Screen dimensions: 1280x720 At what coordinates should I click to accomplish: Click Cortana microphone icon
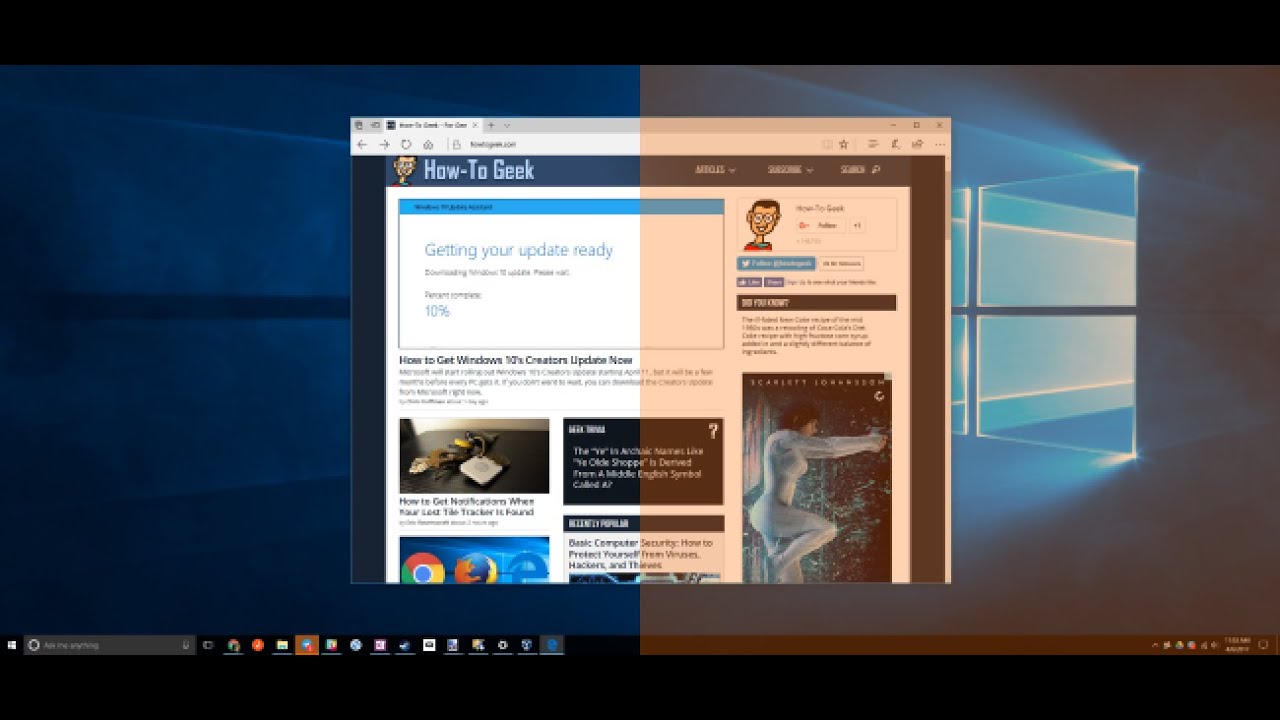186,645
